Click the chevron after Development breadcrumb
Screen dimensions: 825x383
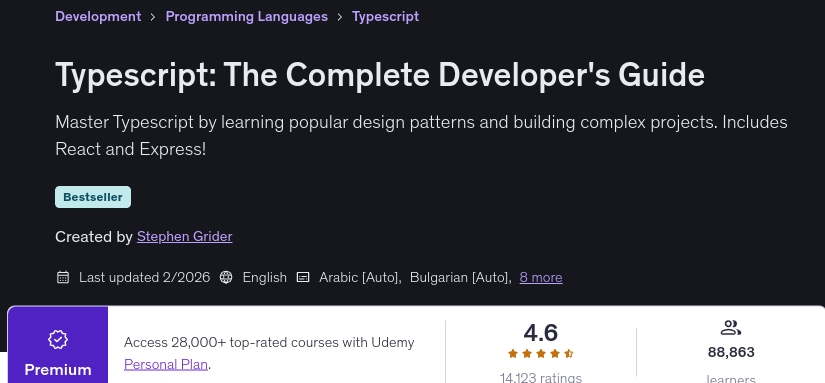[153, 17]
